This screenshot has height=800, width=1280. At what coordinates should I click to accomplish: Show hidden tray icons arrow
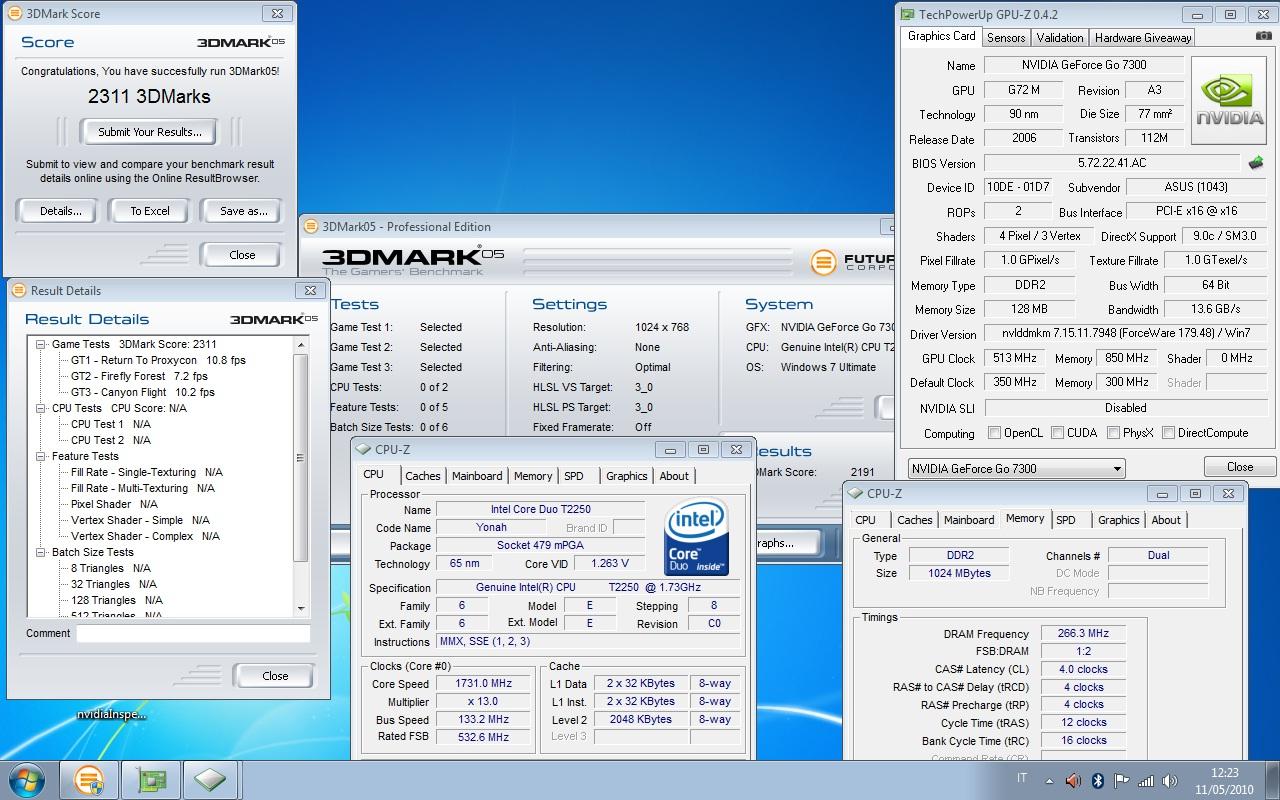tap(1049, 781)
